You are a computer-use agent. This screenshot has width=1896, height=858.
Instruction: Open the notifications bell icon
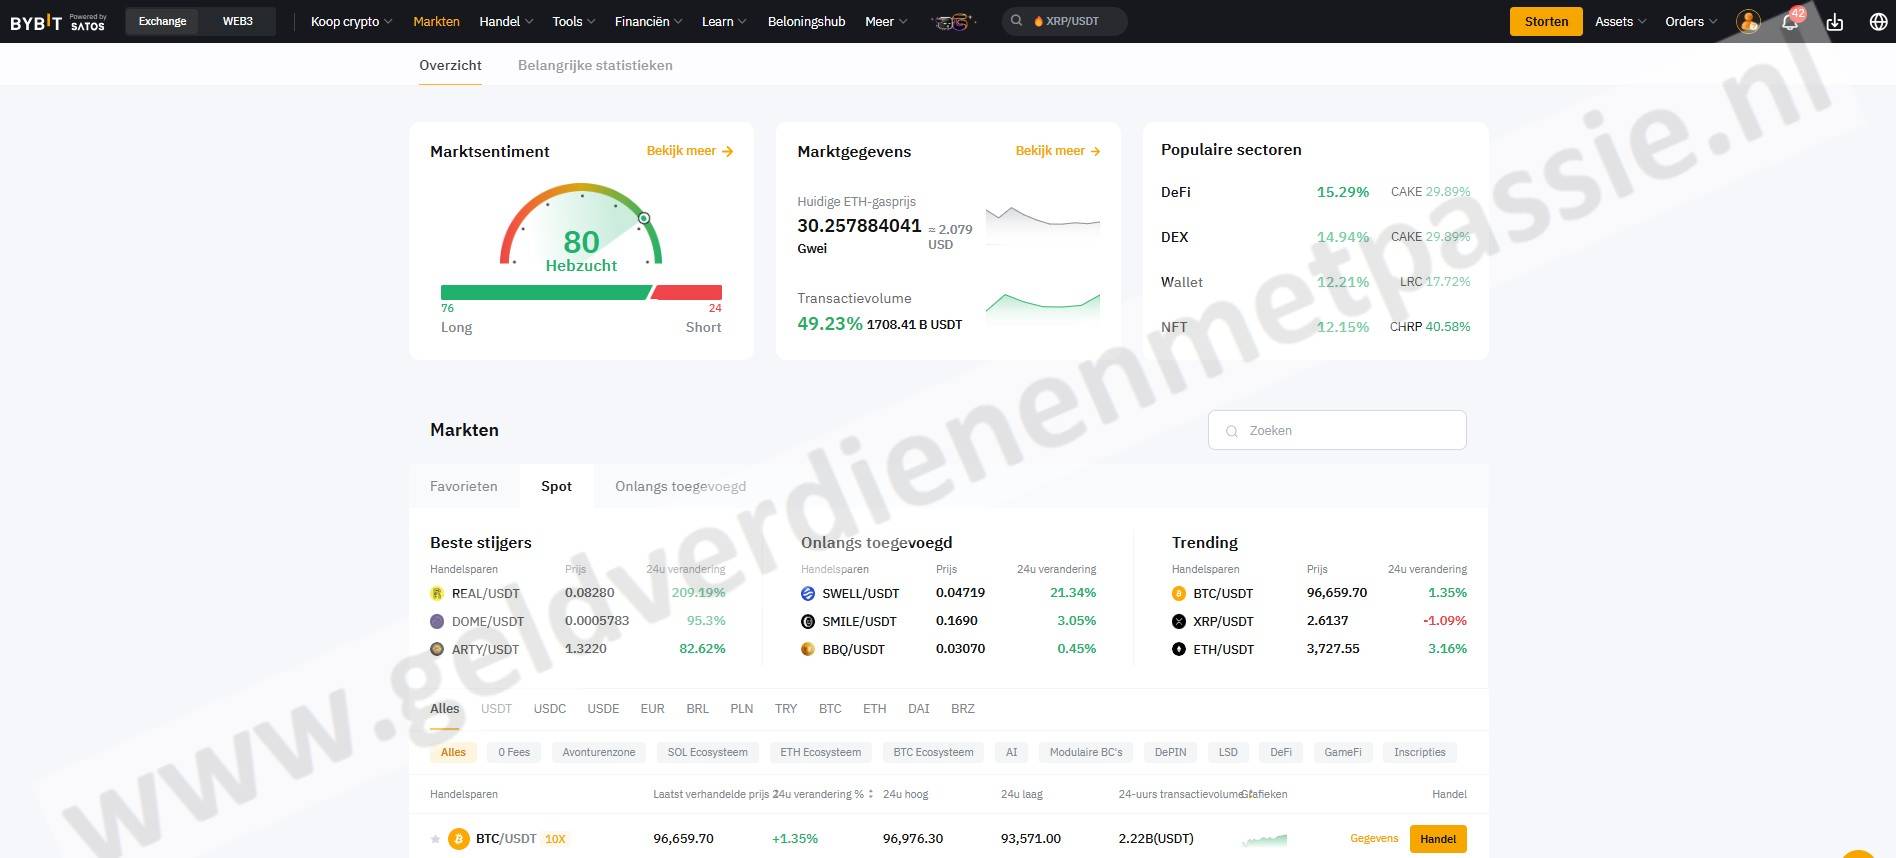point(1790,22)
